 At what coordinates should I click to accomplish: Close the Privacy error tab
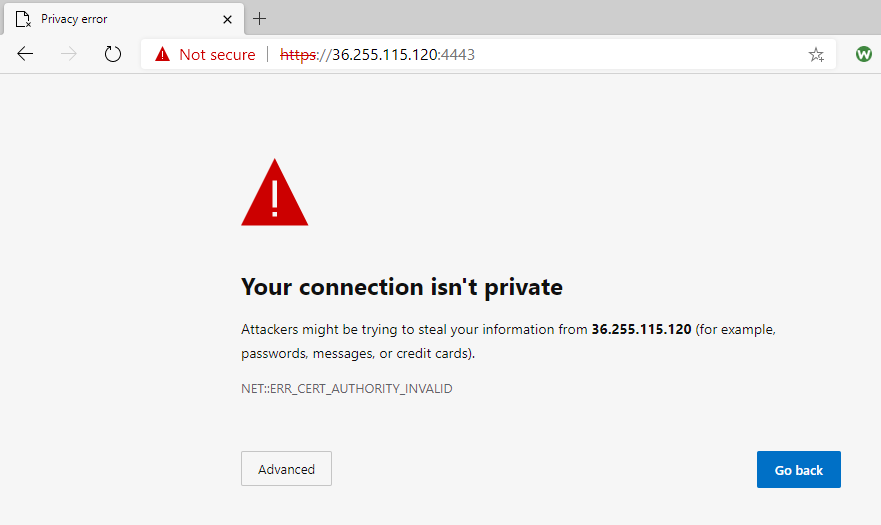point(227,20)
